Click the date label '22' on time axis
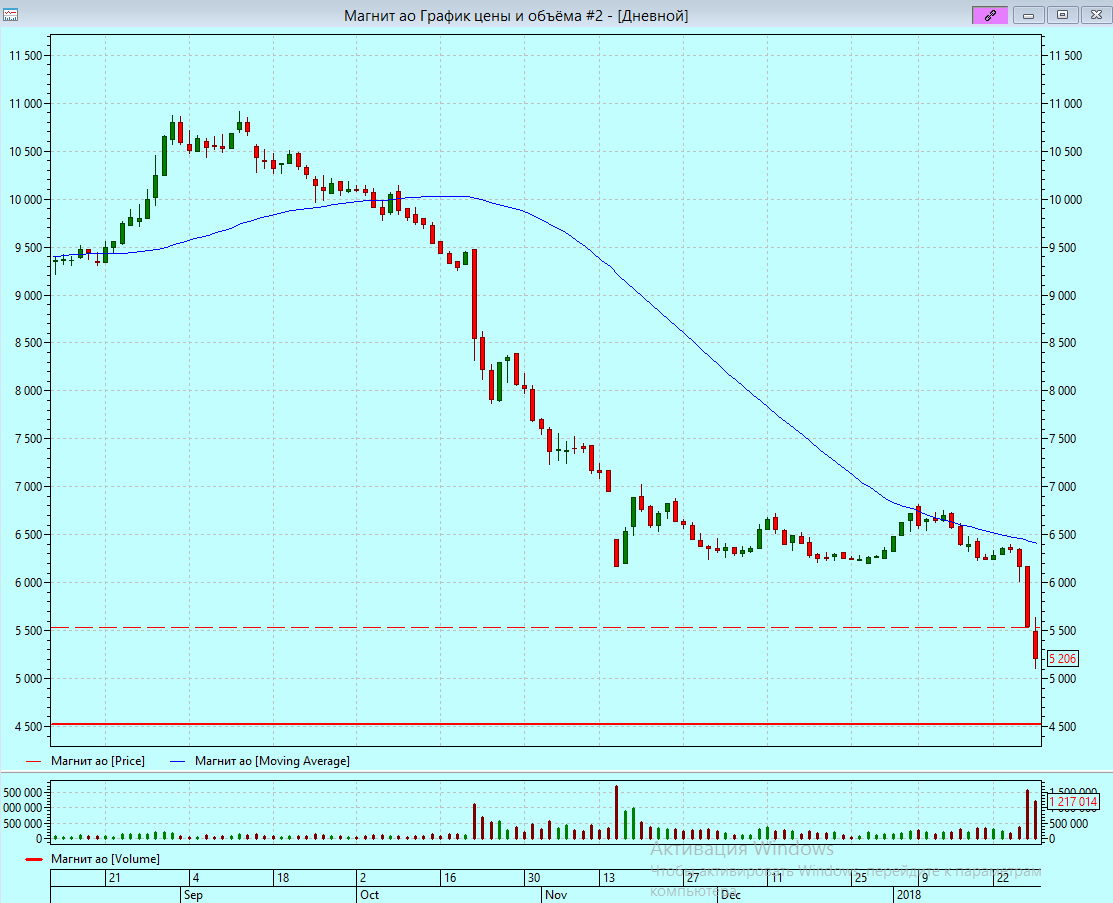This screenshot has width=1113, height=903. pyautogui.click(x=1002, y=878)
